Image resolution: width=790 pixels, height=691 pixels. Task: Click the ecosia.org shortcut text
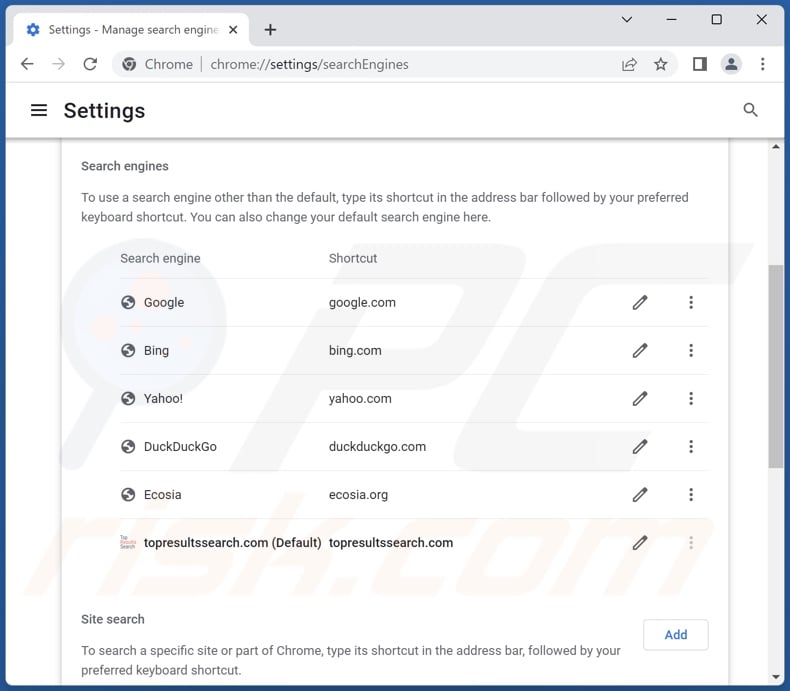pyautogui.click(x=358, y=495)
